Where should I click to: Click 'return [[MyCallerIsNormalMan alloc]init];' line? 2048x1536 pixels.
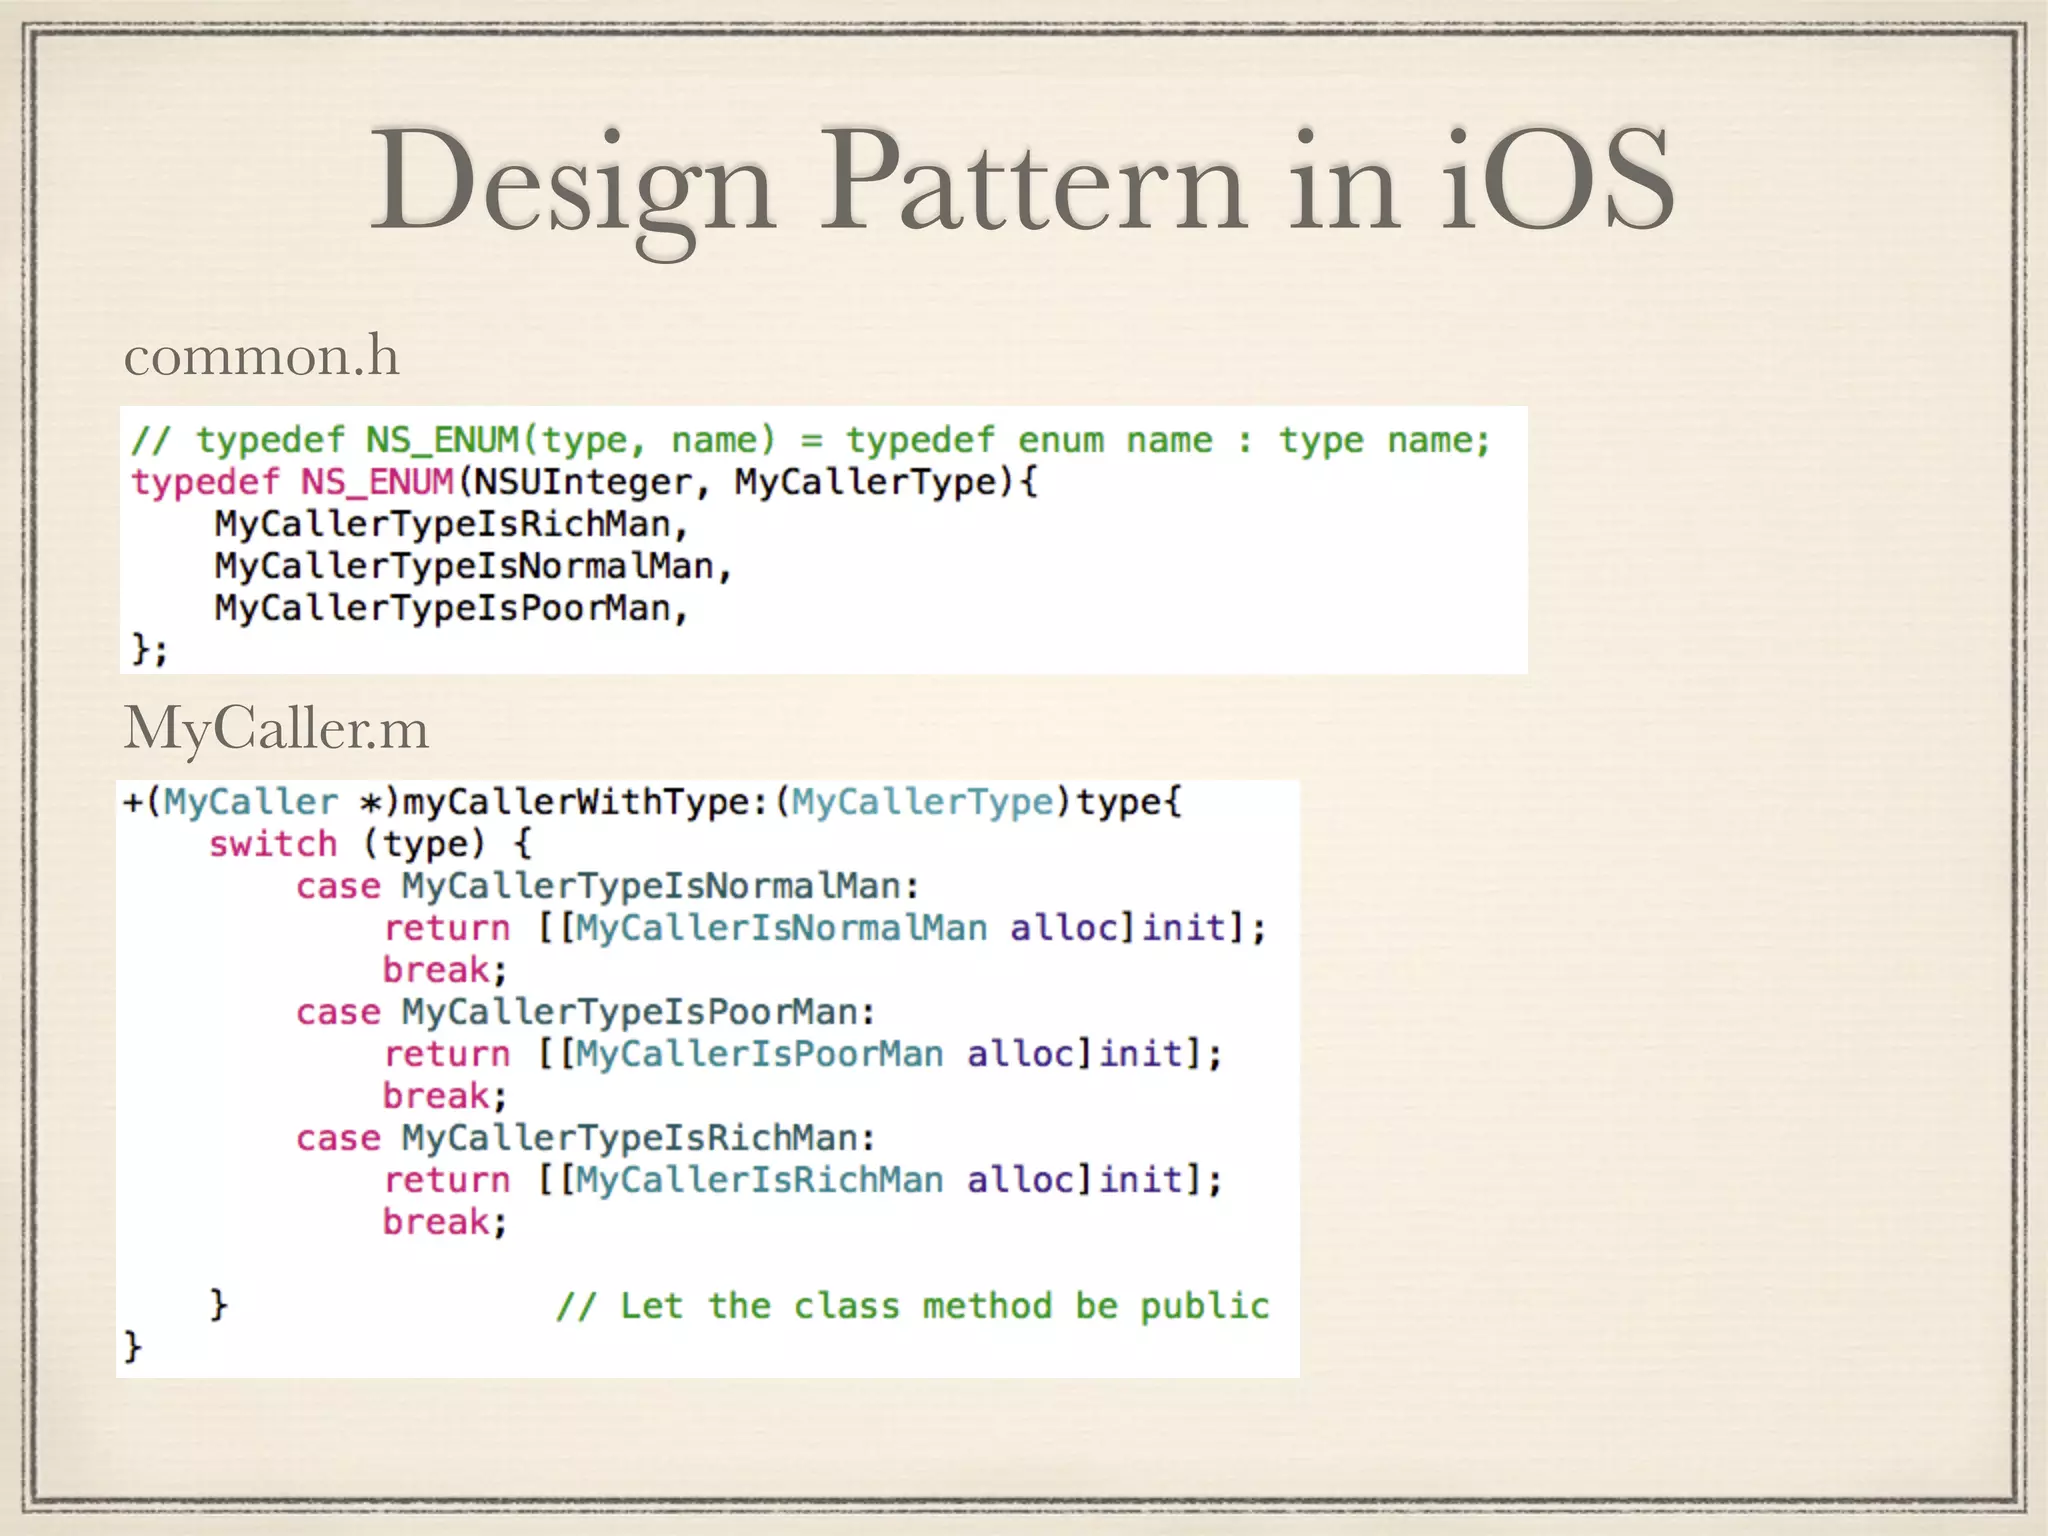[x=826, y=929]
